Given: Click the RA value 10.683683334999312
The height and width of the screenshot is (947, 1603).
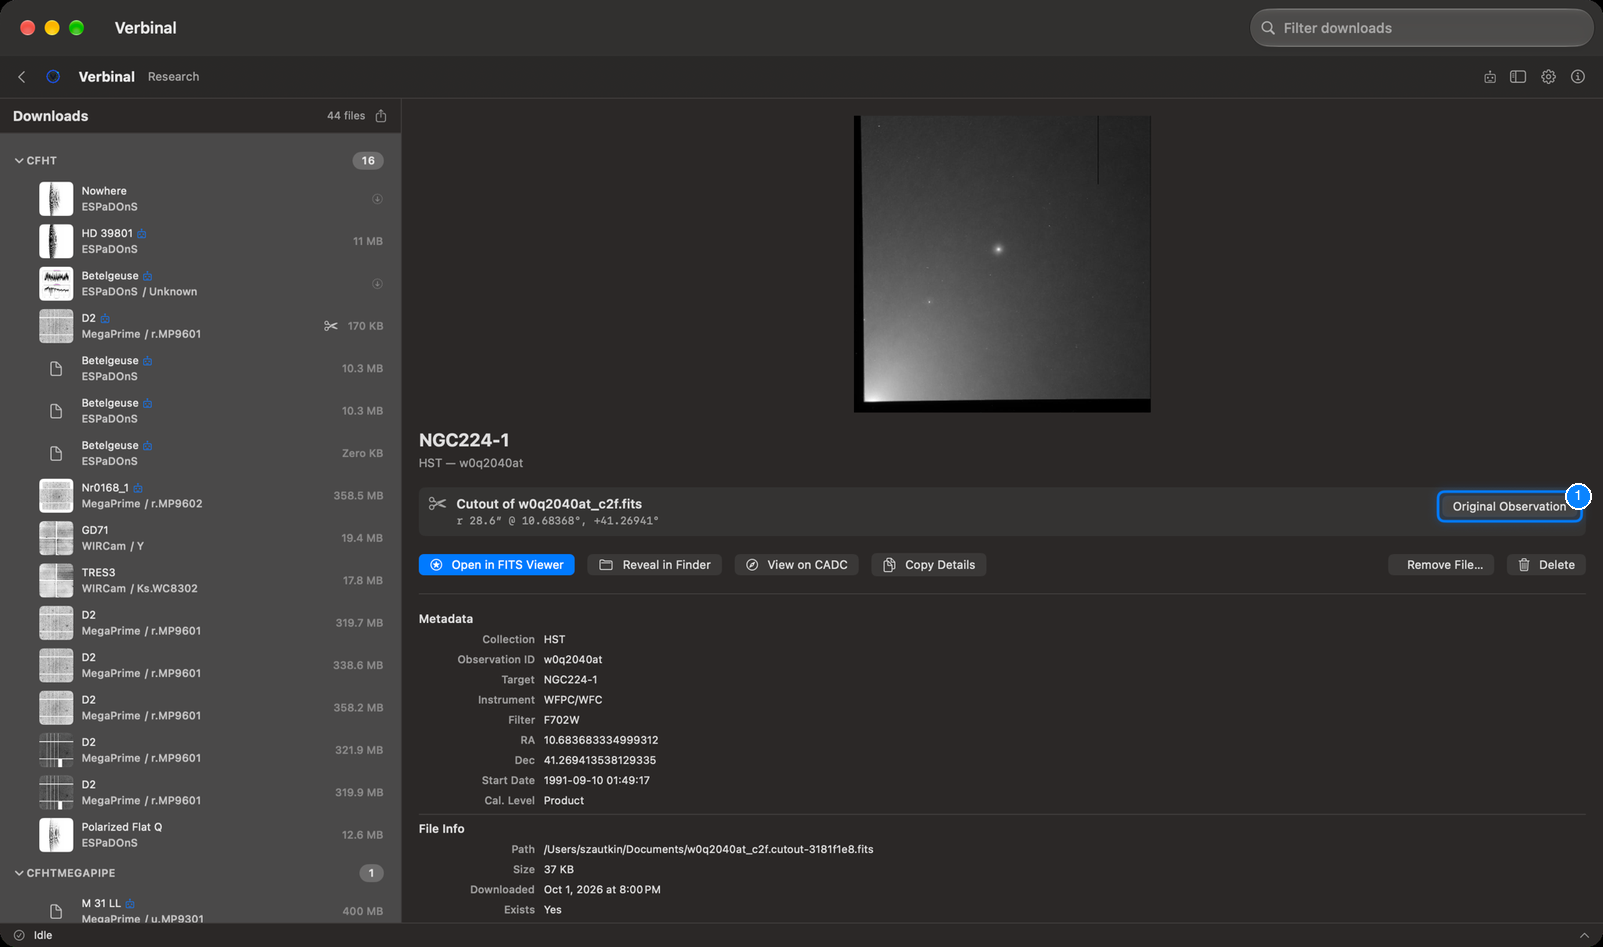Looking at the screenshot, I should click(x=601, y=741).
